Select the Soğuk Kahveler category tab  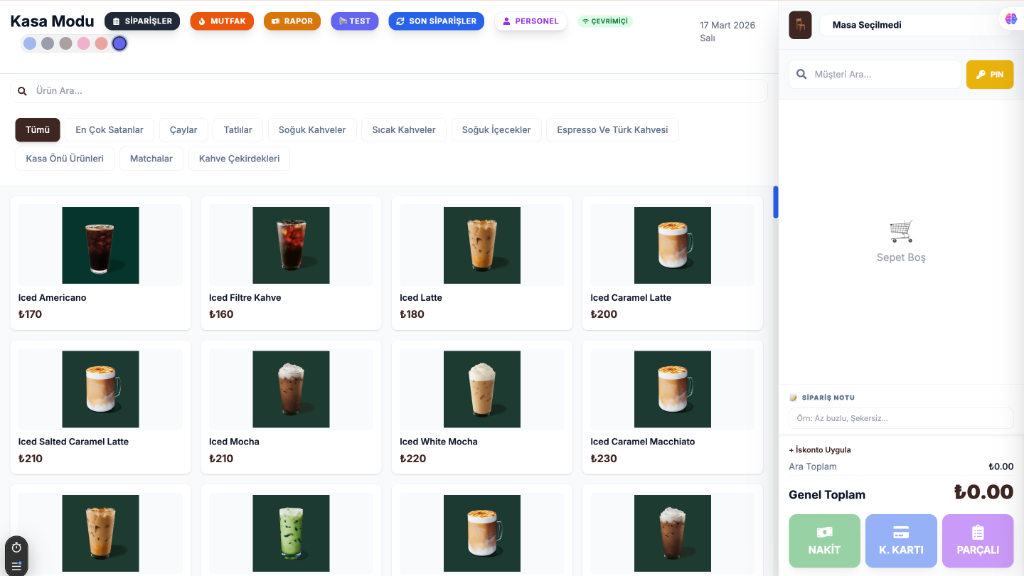coord(312,130)
